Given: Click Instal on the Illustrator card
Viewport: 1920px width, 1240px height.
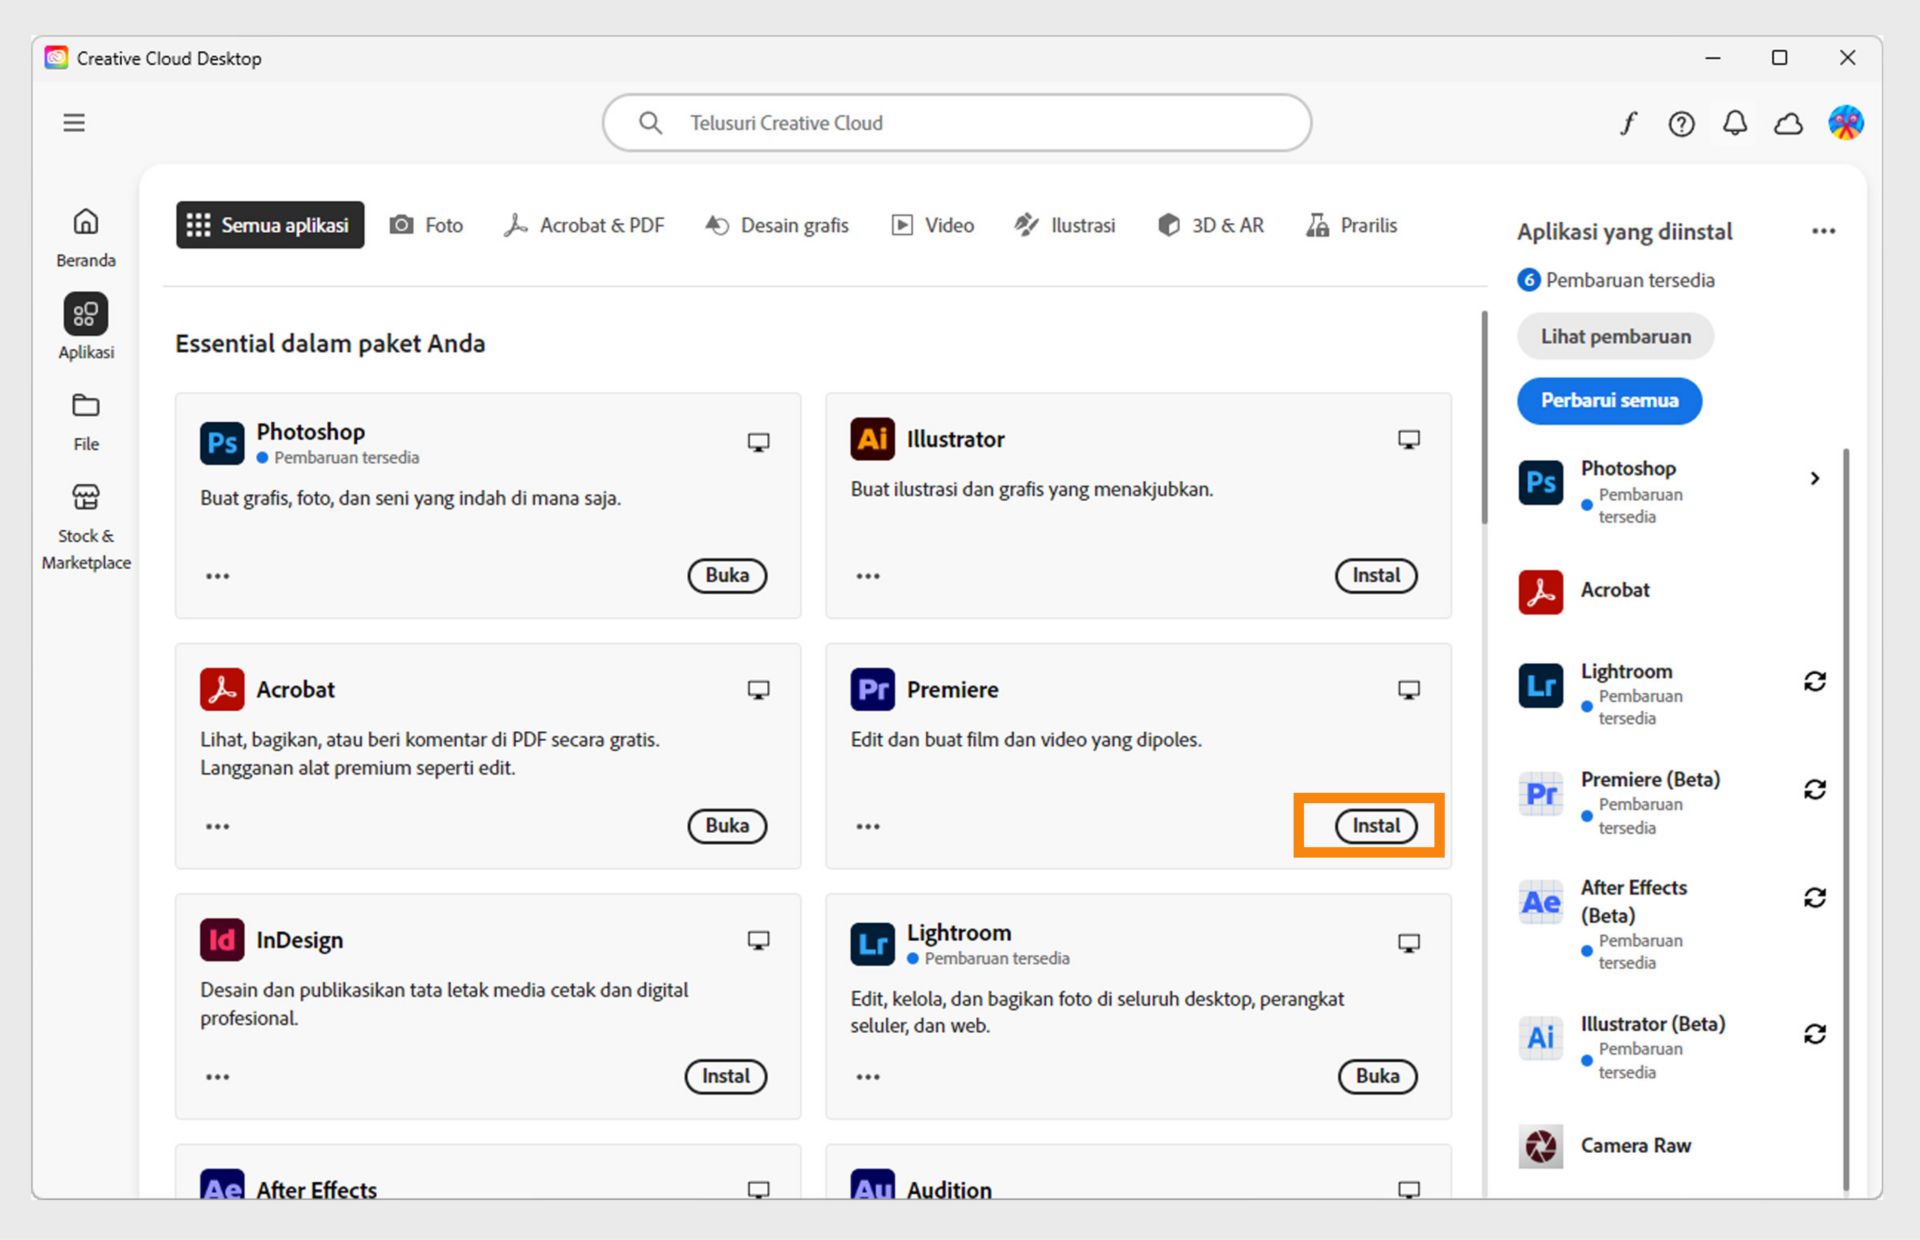Looking at the screenshot, I should pyautogui.click(x=1376, y=575).
